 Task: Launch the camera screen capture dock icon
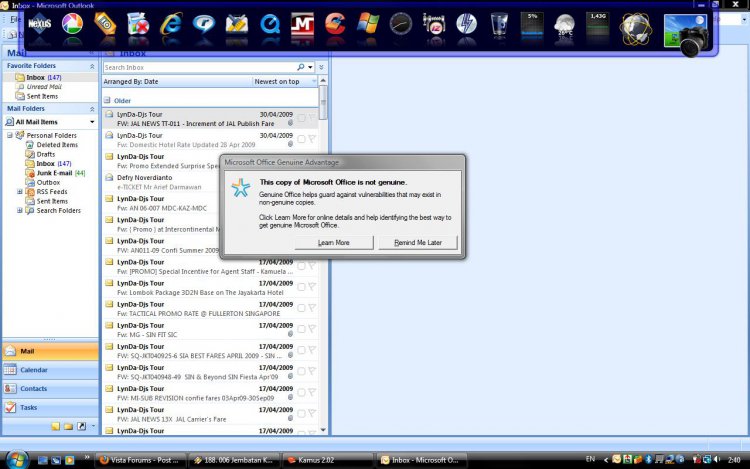coord(686,33)
